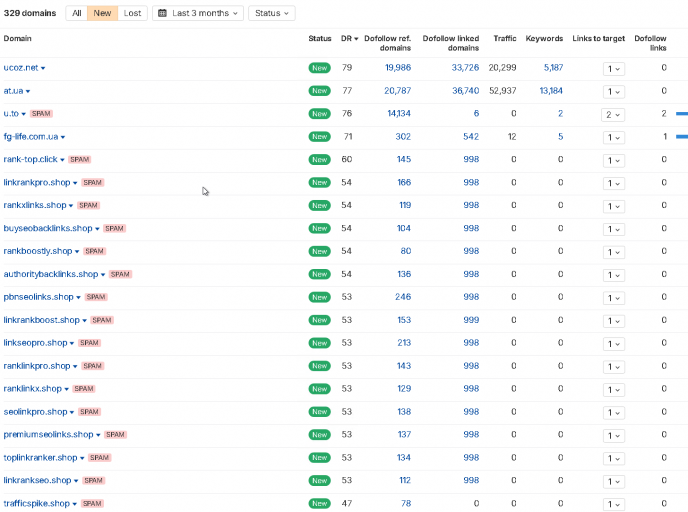688x512 pixels.
Task: Open the toplinkranker.shop domain link
Action: [40, 458]
